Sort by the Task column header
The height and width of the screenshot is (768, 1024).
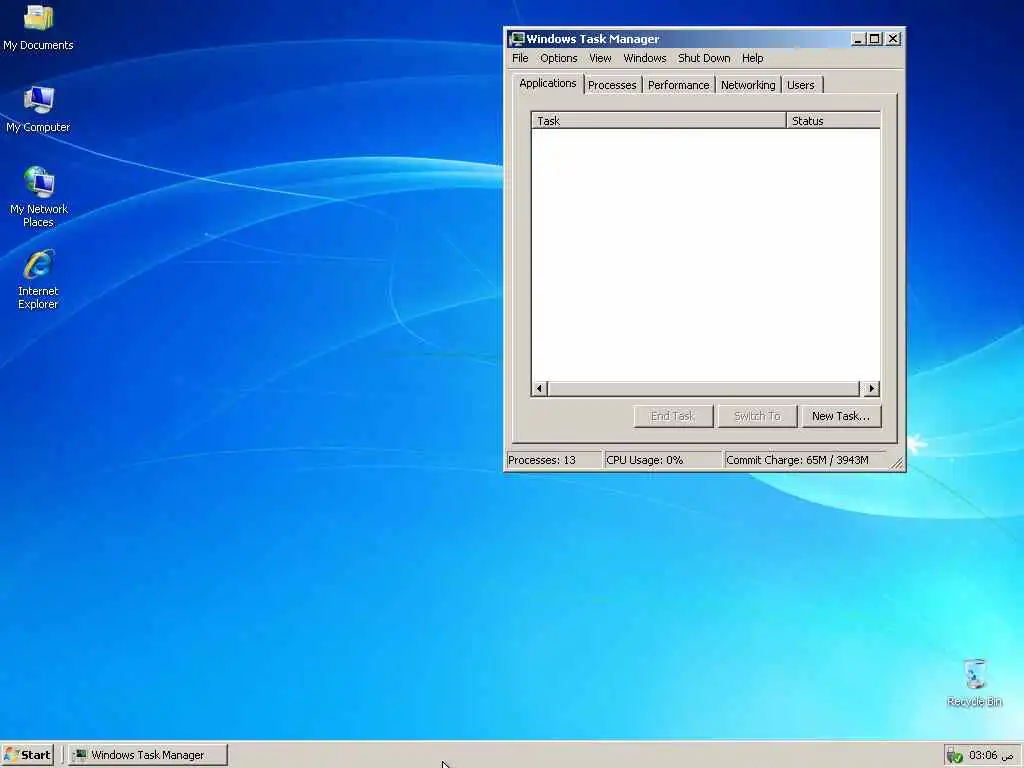[x=658, y=121]
